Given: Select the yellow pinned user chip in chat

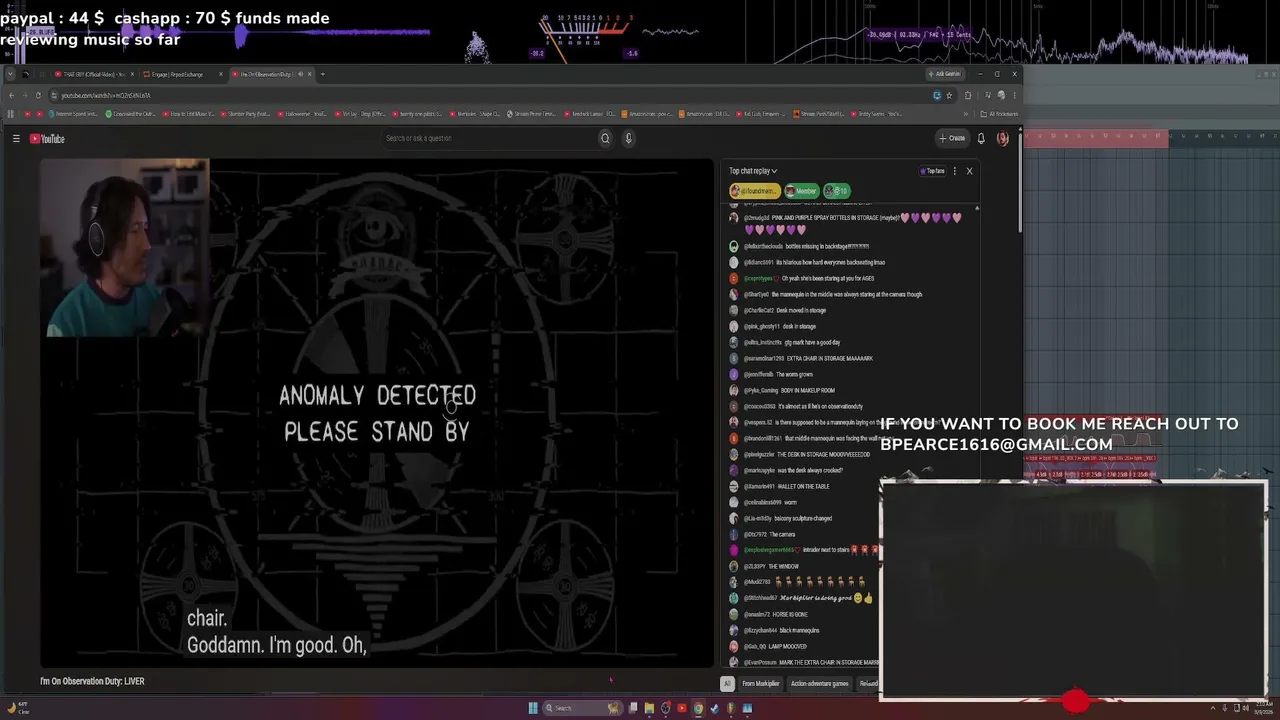Looking at the screenshot, I should coord(754,191).
